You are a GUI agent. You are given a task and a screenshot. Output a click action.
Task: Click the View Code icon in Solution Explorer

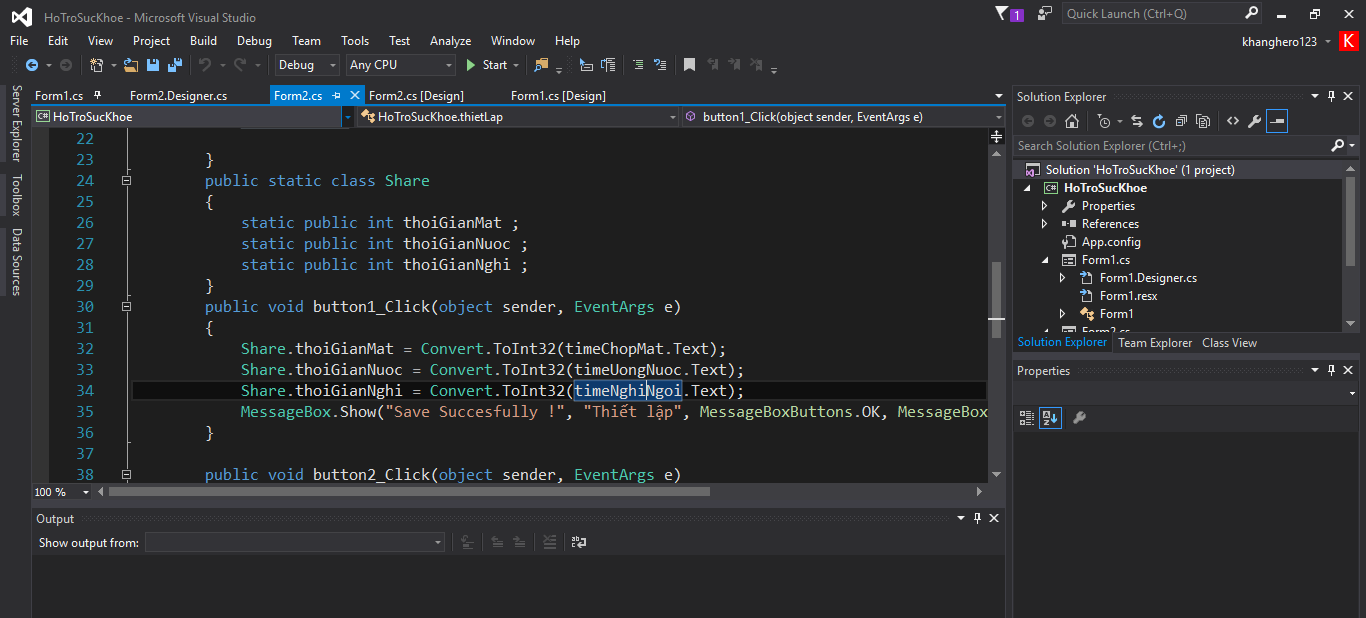(1232, 121)
